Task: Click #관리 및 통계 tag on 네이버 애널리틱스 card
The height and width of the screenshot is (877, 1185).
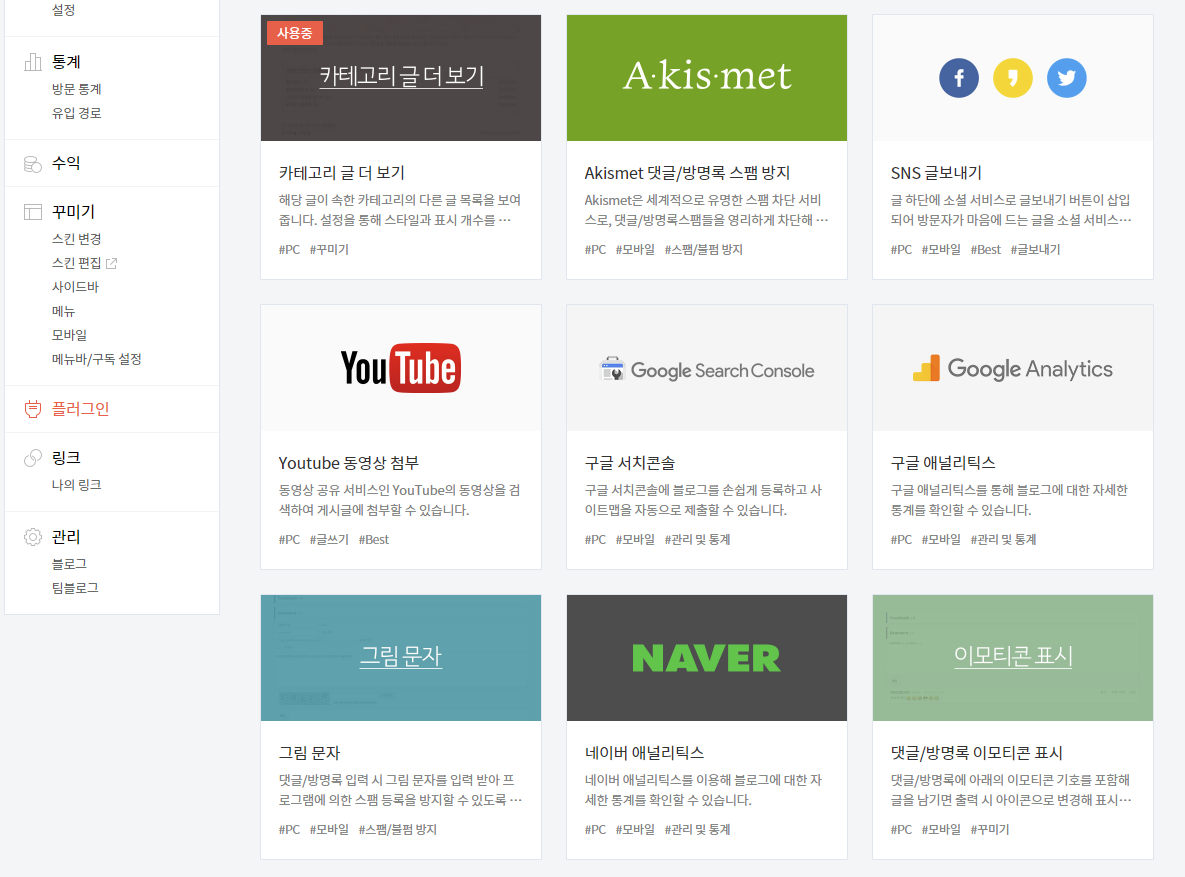Action: pos(698,829)
